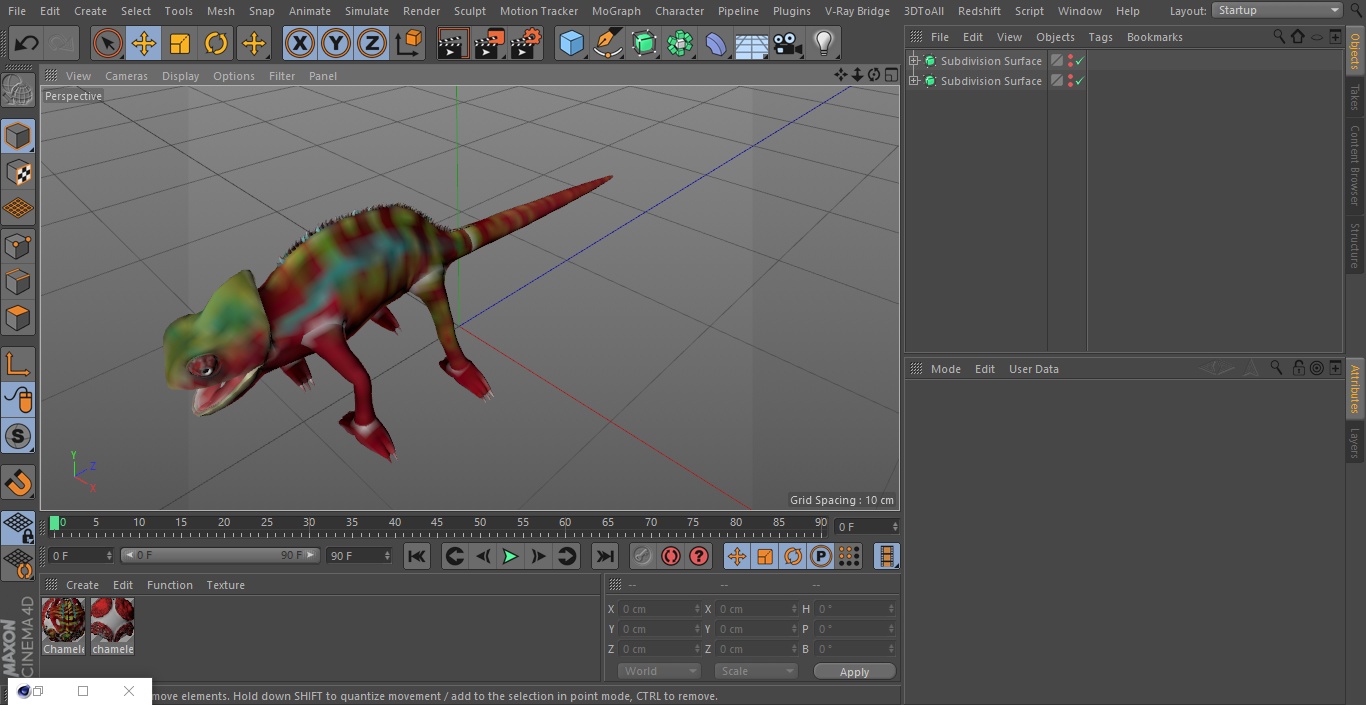Open User Data in Attributes panel
This screenshot has height=705, width=1366.
[1033, 369]
